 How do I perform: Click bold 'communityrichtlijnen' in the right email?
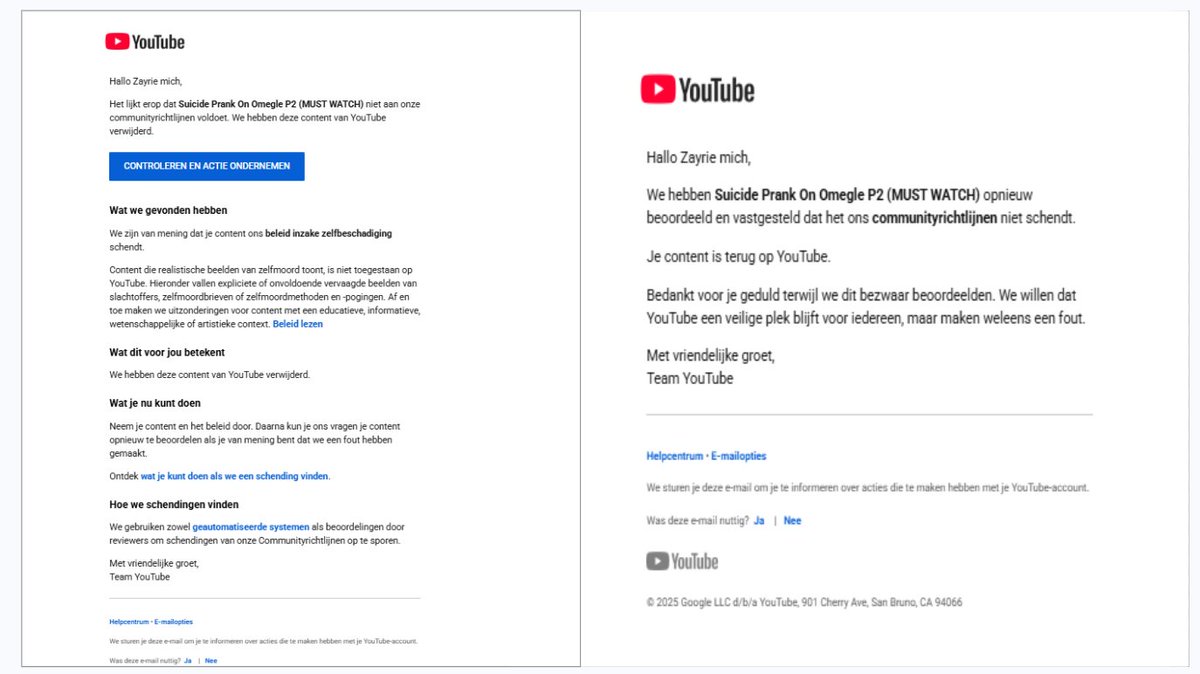tap(934, 217)
